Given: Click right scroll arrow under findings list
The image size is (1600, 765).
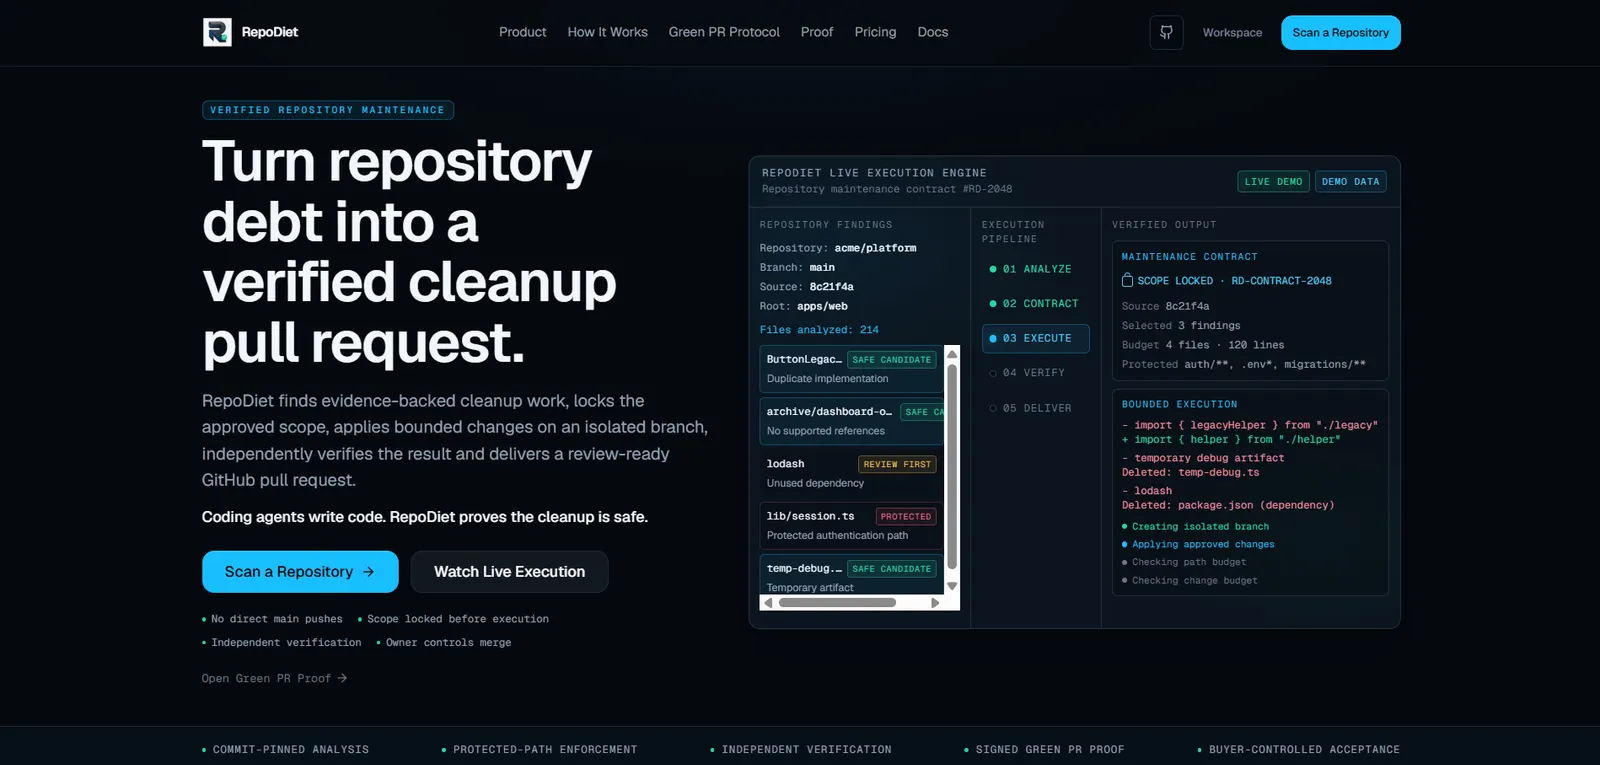Looking at the screenshot, I should pos(935,603).
